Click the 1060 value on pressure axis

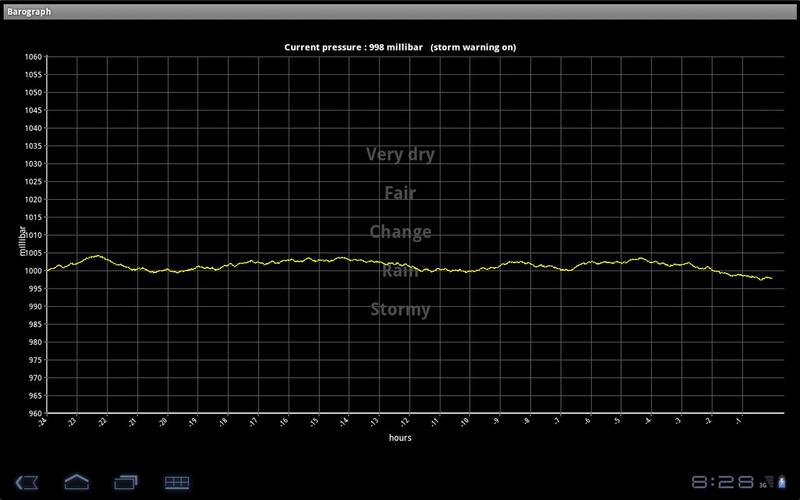33,57
